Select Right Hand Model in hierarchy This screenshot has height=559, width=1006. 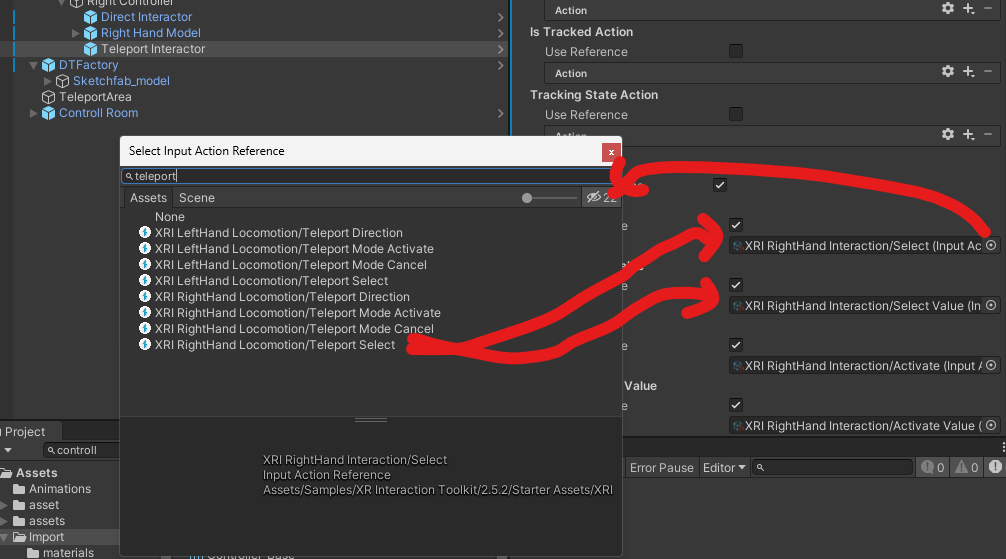click(150, 33)
